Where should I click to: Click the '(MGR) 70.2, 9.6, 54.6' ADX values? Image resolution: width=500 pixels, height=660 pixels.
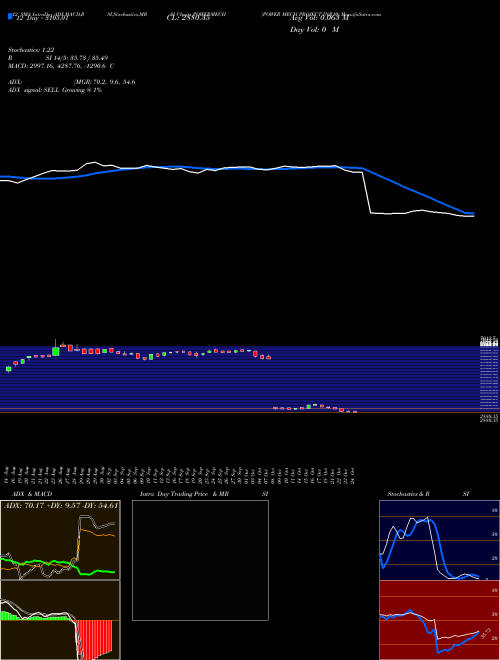tap(104, 82)
